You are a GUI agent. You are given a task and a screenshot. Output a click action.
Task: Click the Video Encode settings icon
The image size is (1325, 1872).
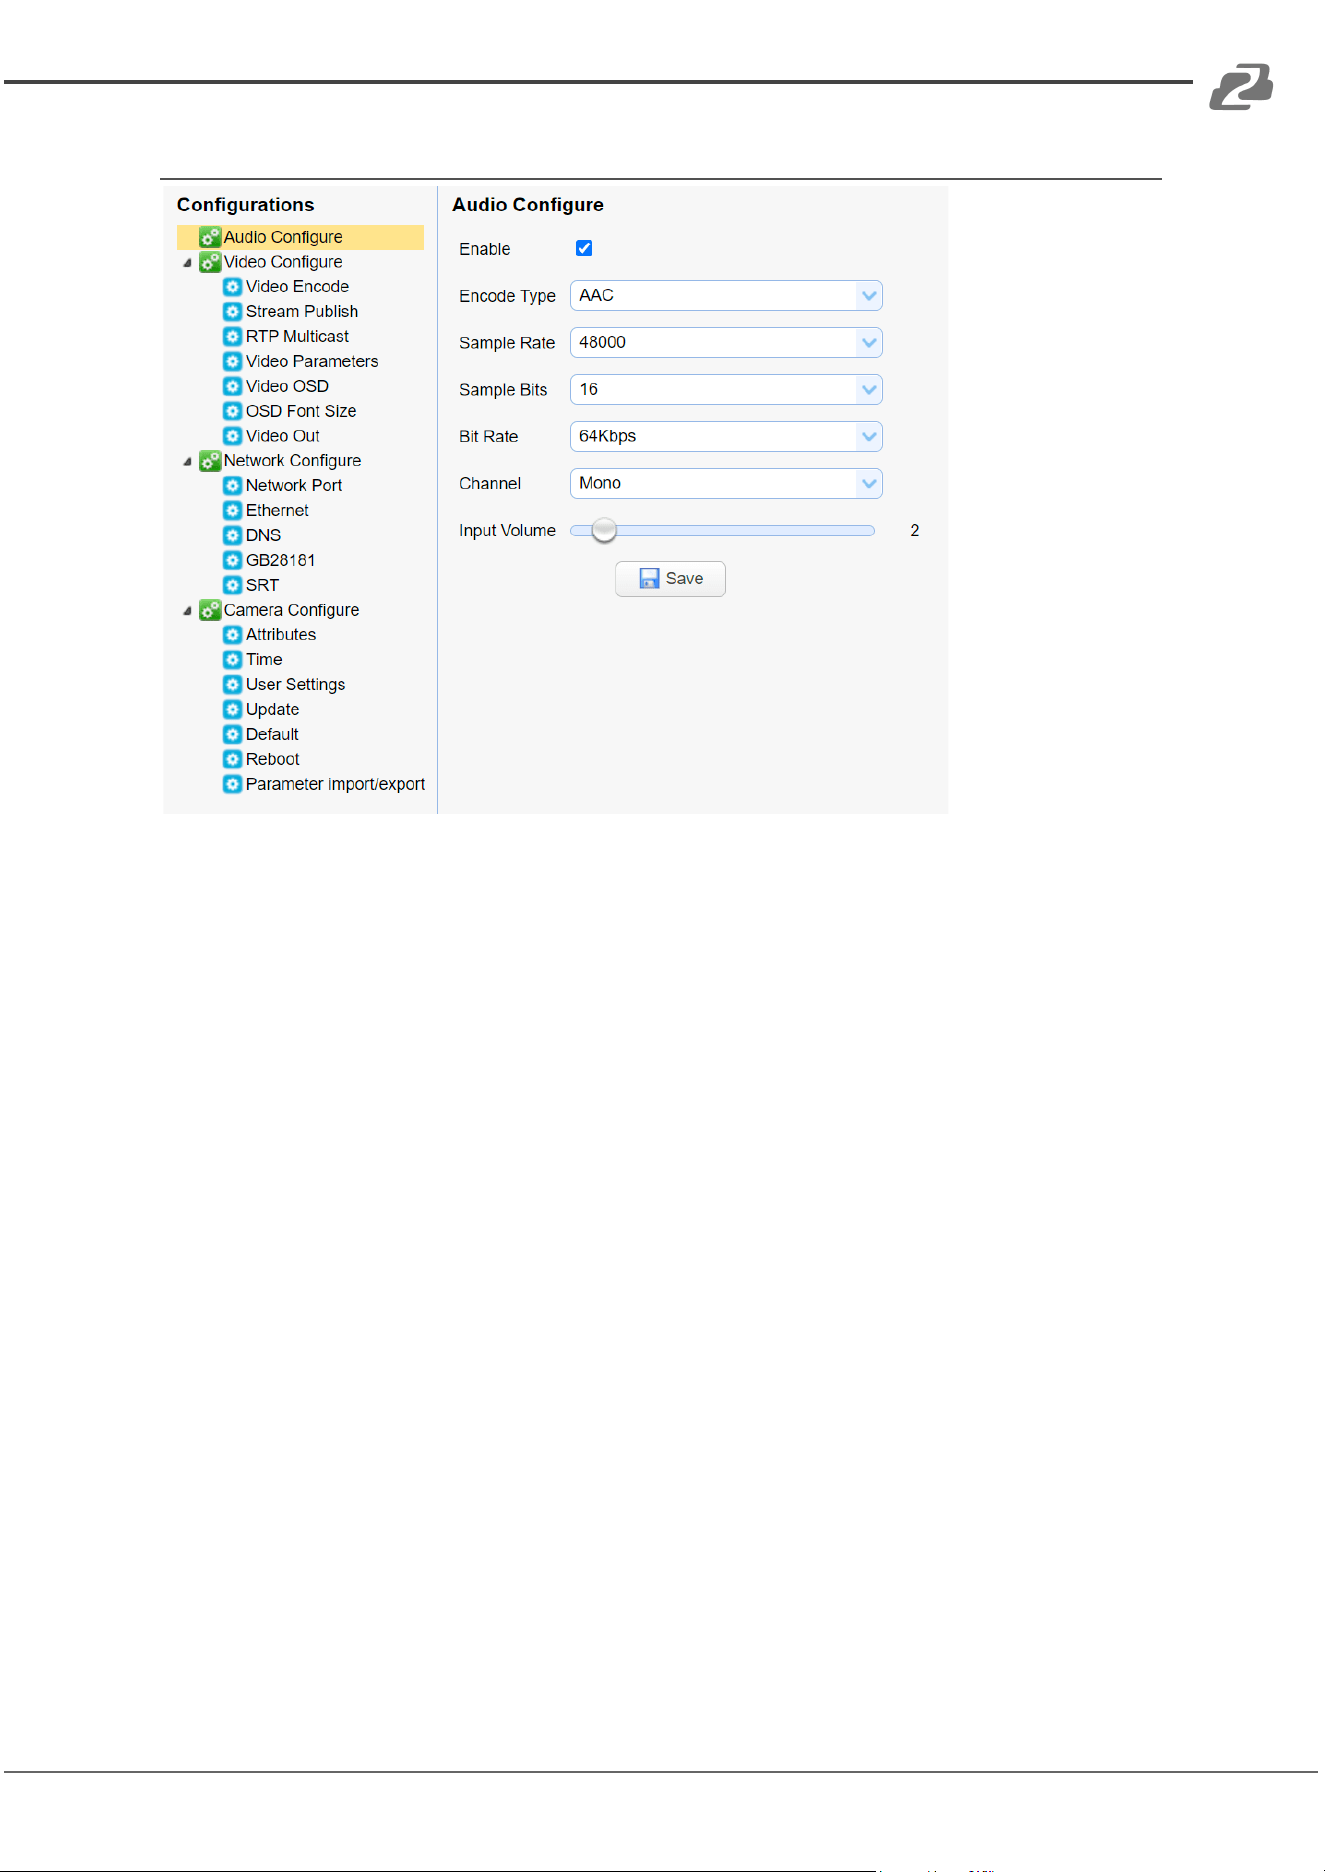(x=232, y=287)
